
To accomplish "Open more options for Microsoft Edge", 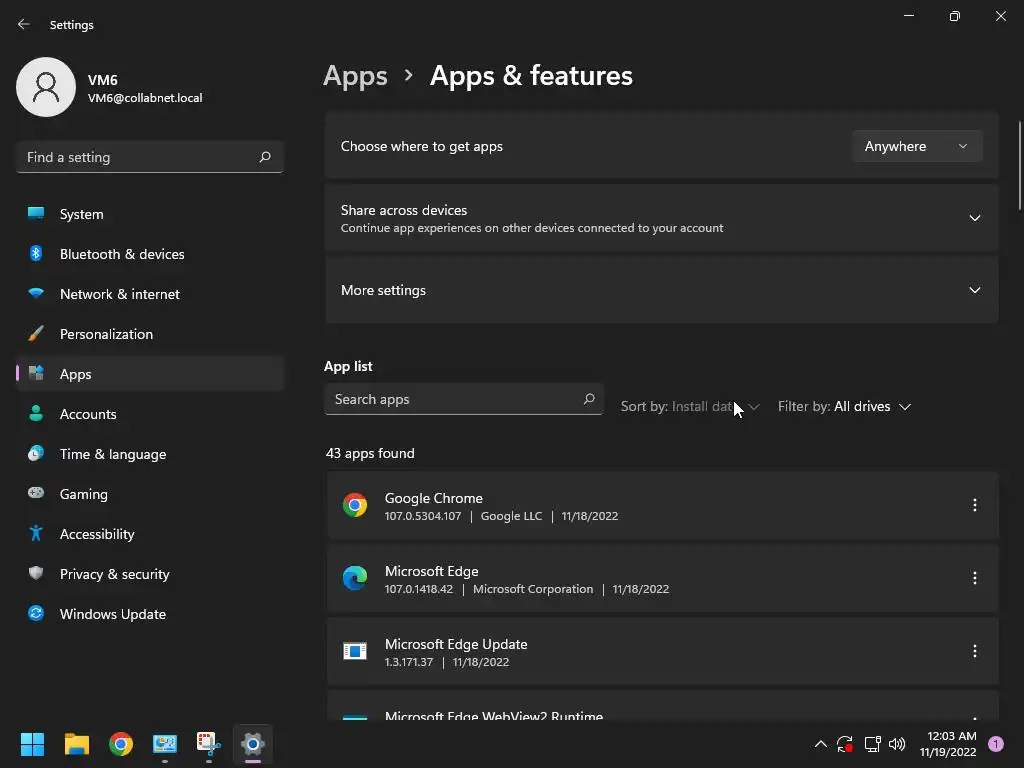I will pyautogui.click(x=974, y=578).
